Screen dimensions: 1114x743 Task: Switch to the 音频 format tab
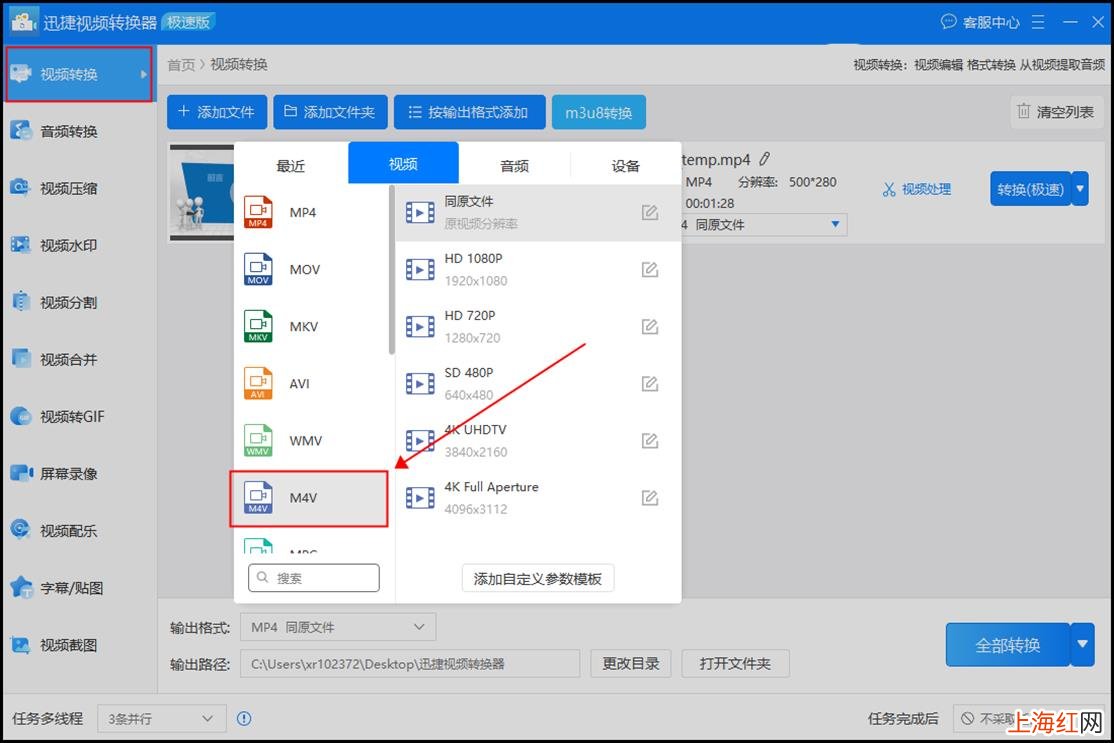pyautogui.click(x=514, y=166)
